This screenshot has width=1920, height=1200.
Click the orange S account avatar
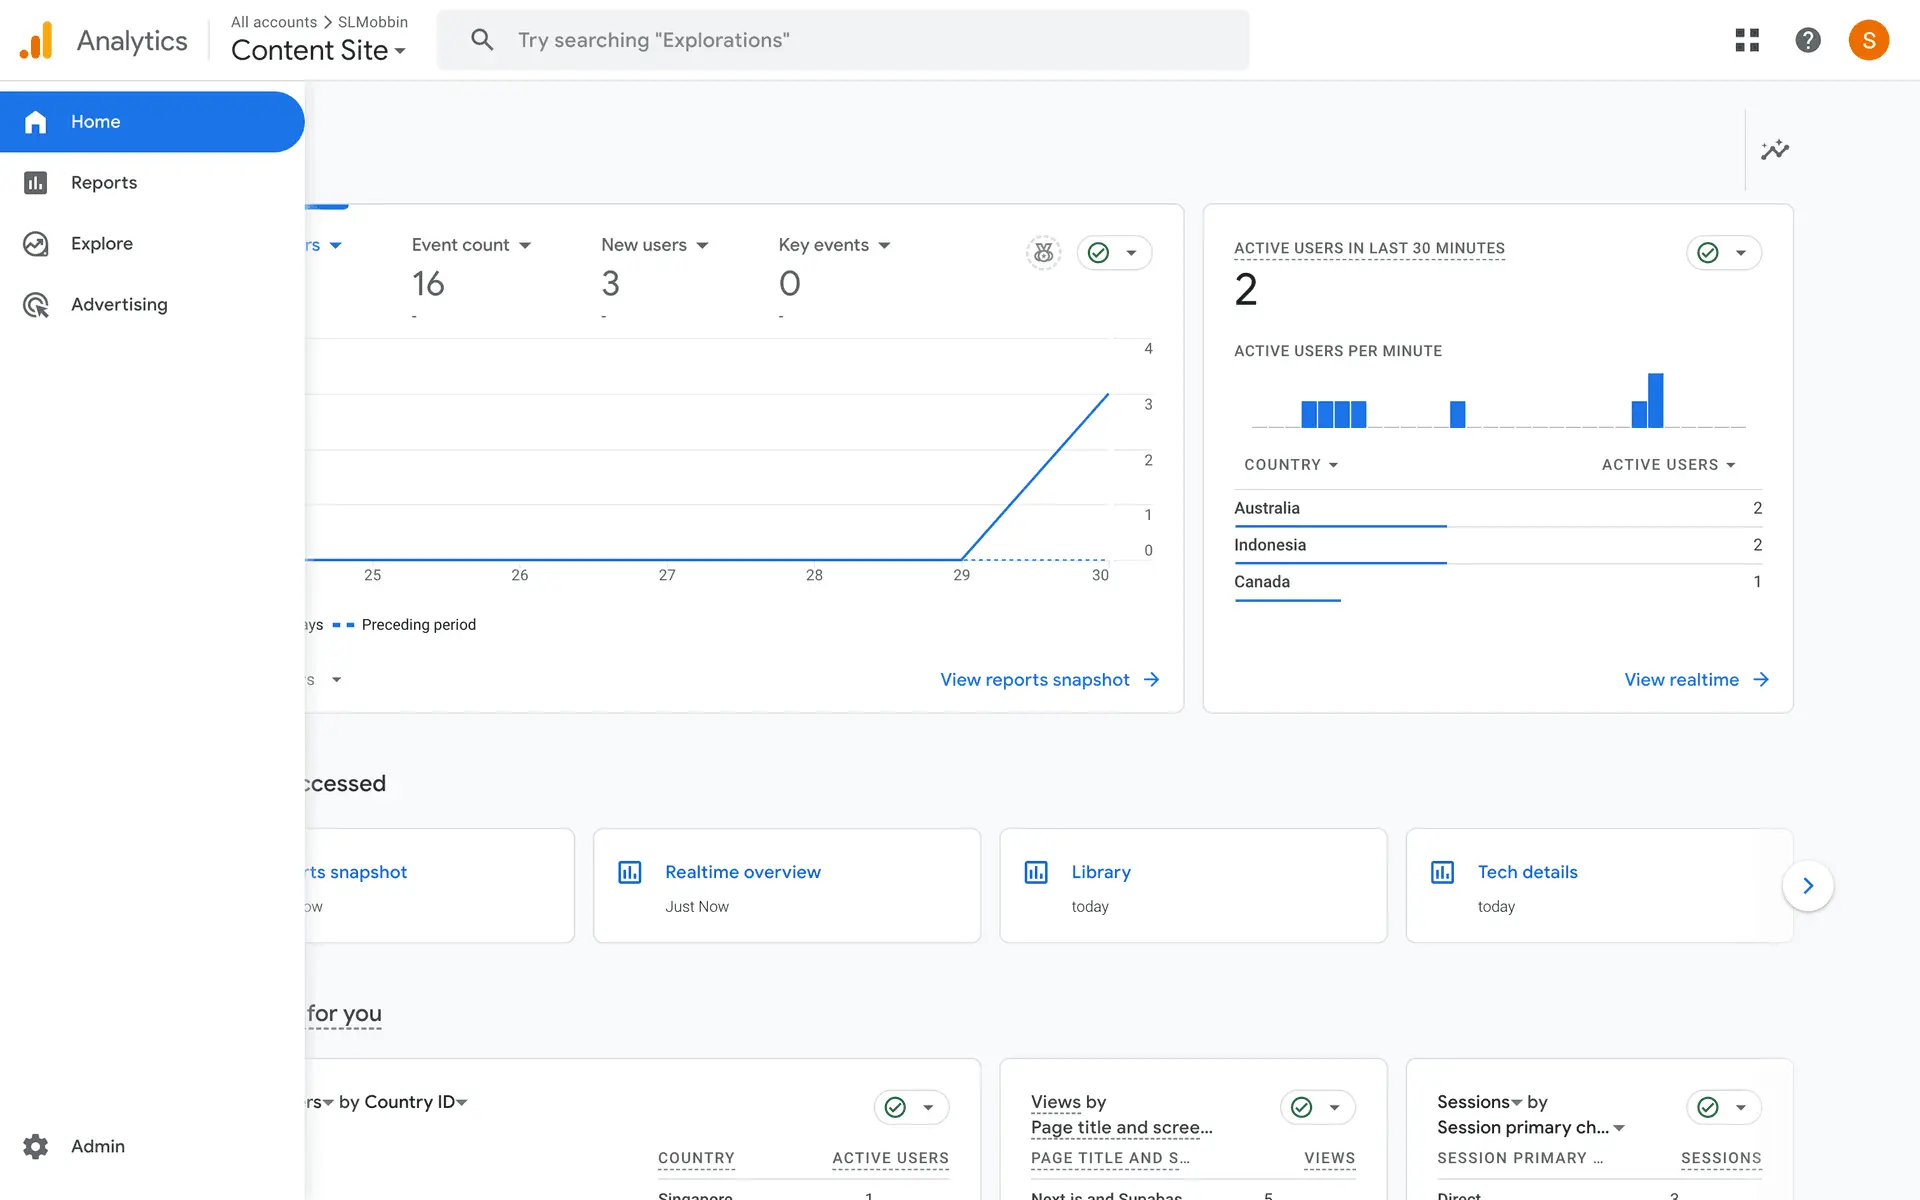click(x=1867, y=40)
